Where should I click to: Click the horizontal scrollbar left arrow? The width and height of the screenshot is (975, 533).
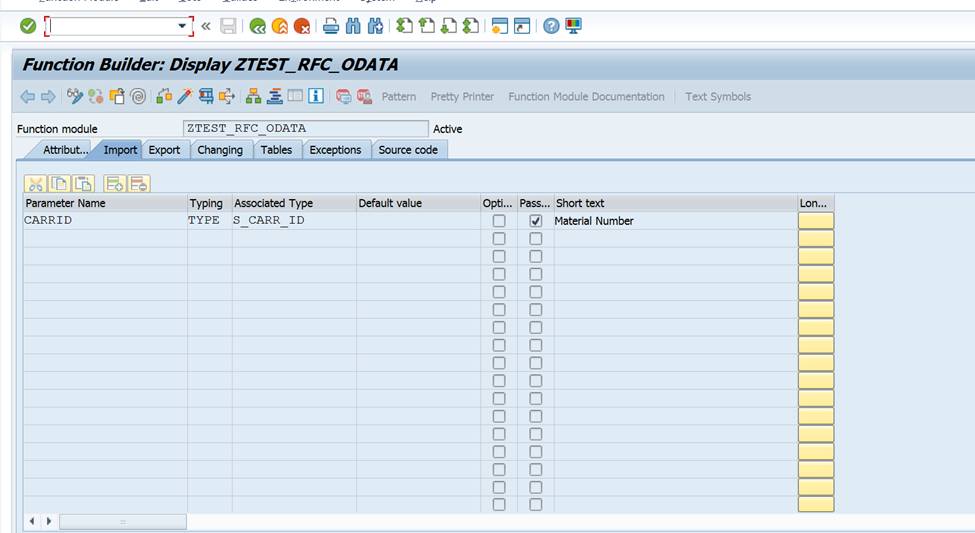pyautogui.click(x=32, y=521)
